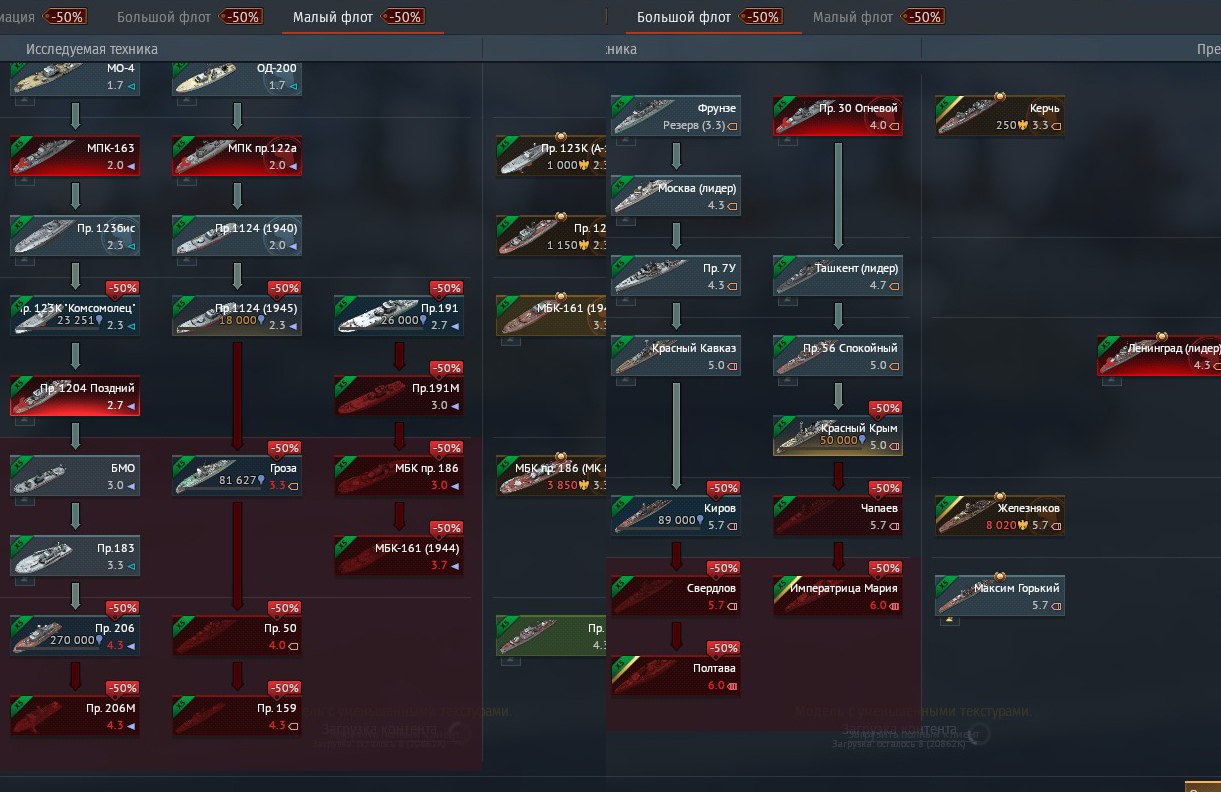Select the Пр. 1204 Поздний card

(x=75, y=396)
